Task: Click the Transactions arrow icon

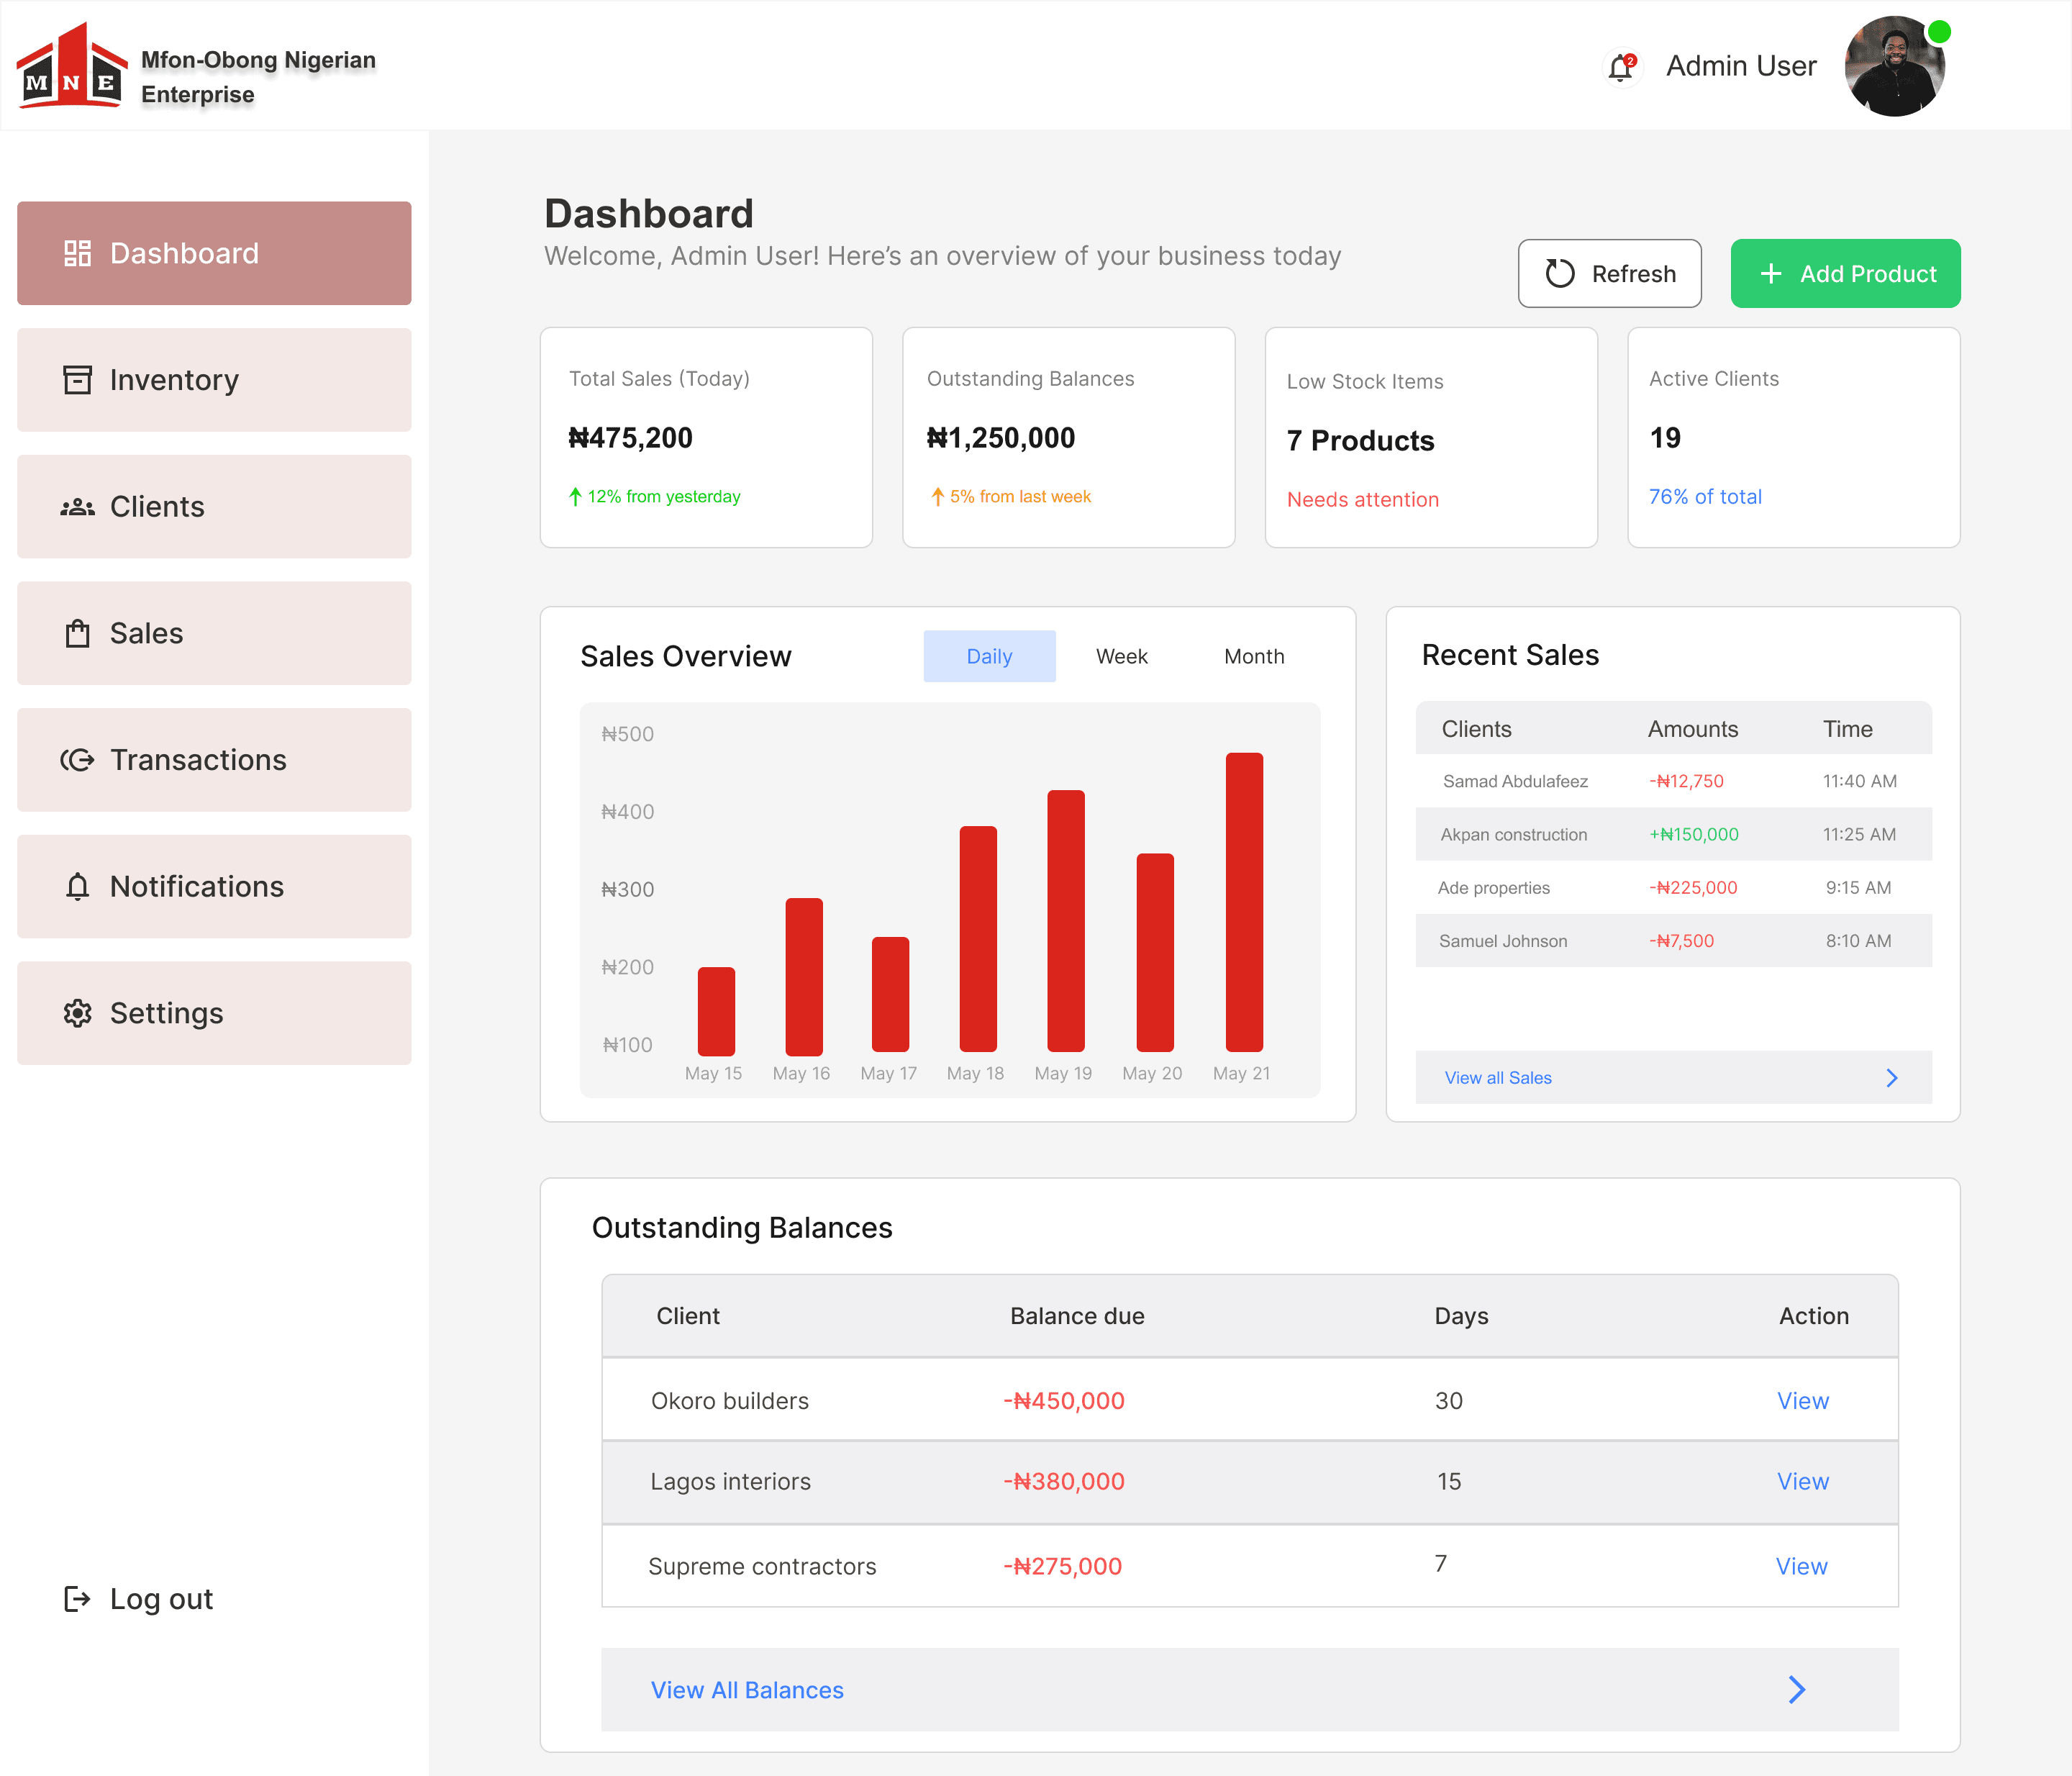Action: click(x=77, y=760)
